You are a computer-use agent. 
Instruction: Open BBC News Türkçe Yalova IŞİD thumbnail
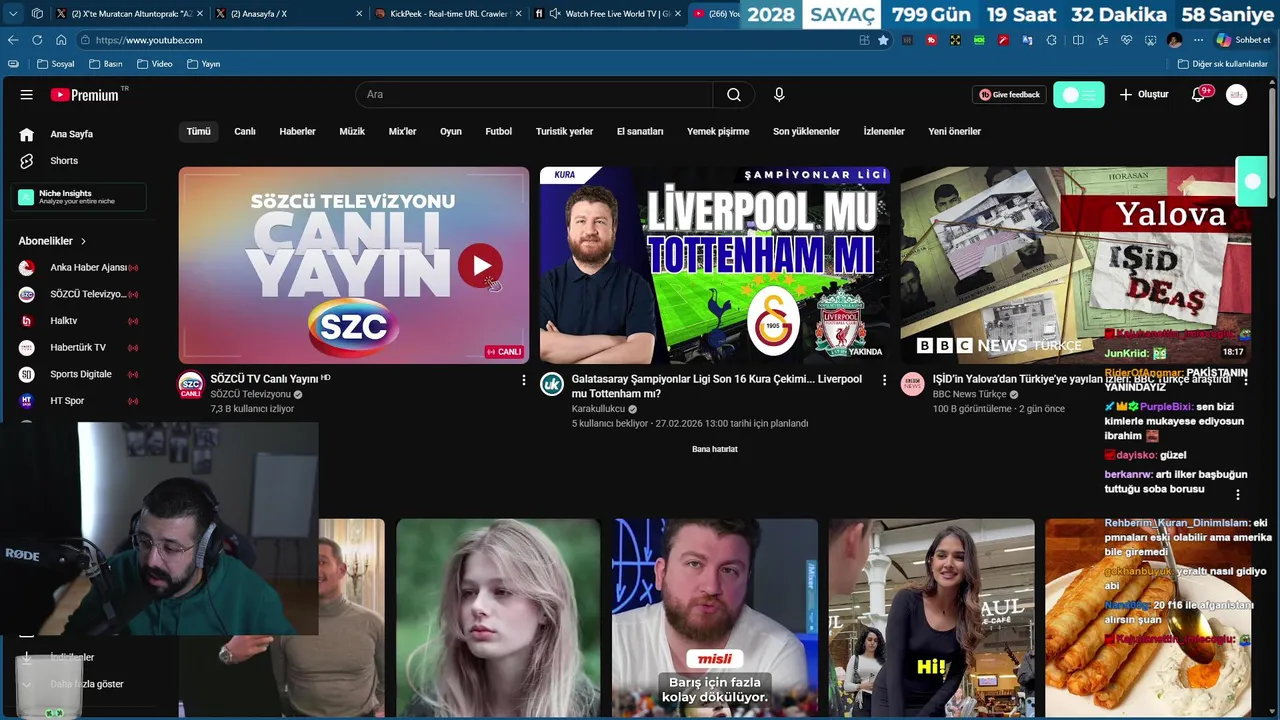coord(1076,265)
